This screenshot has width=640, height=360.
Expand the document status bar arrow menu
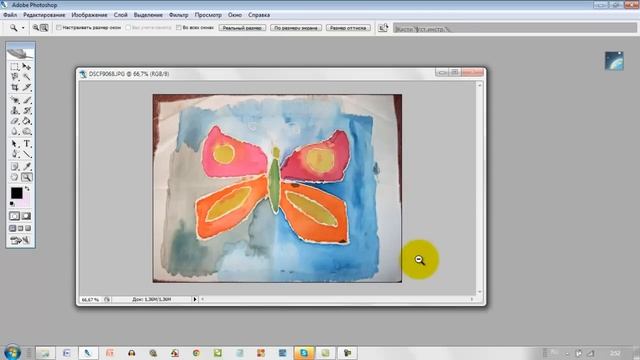point(195,299)
